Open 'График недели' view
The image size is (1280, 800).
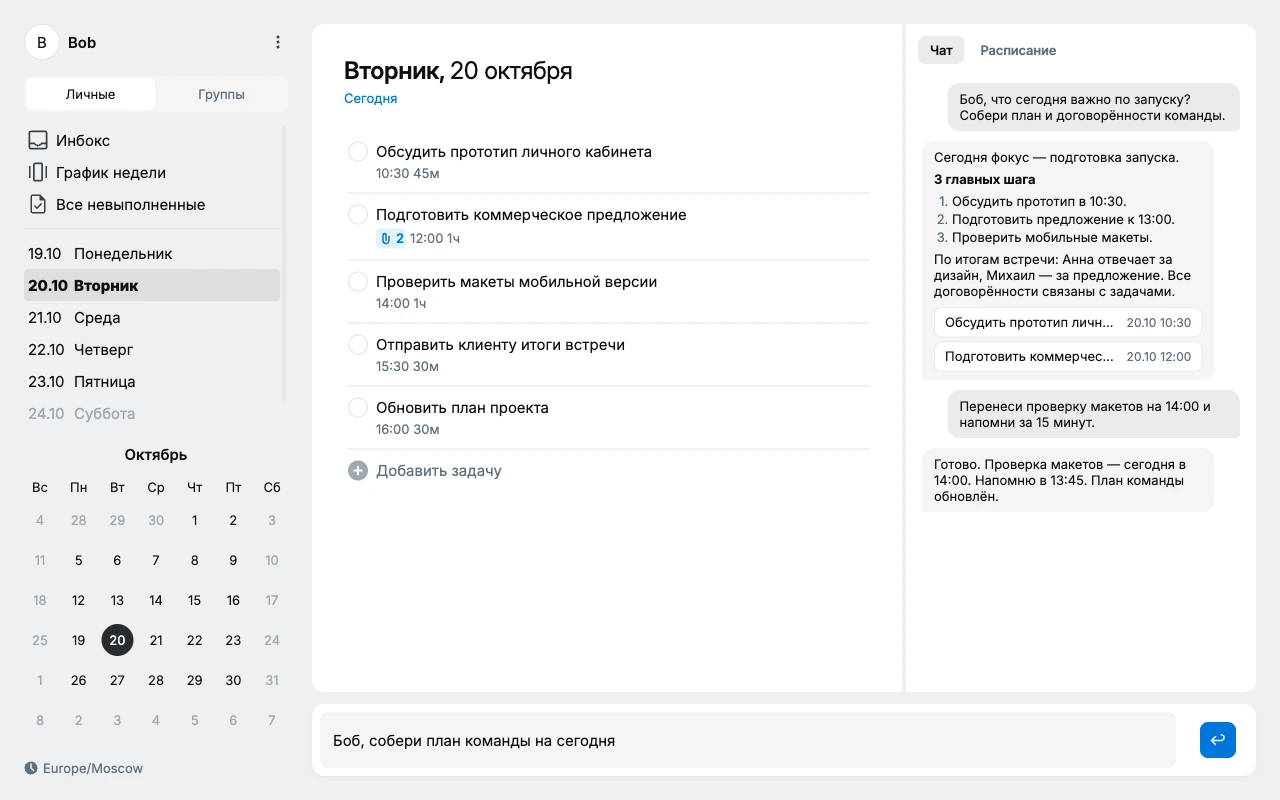152,172
